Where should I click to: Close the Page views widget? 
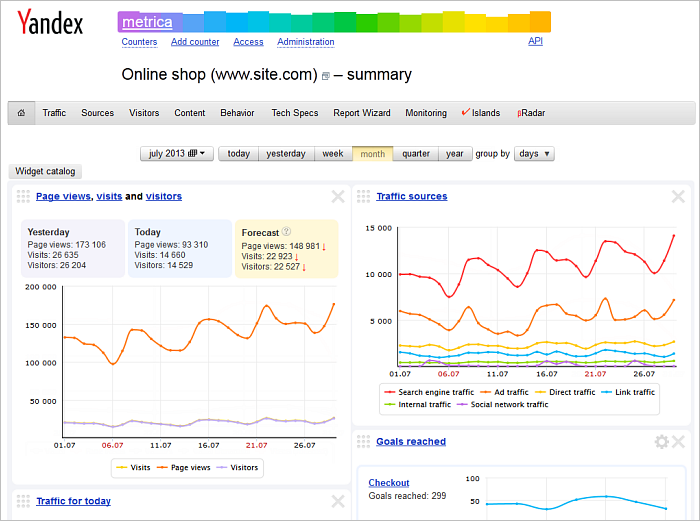[338, 197]
